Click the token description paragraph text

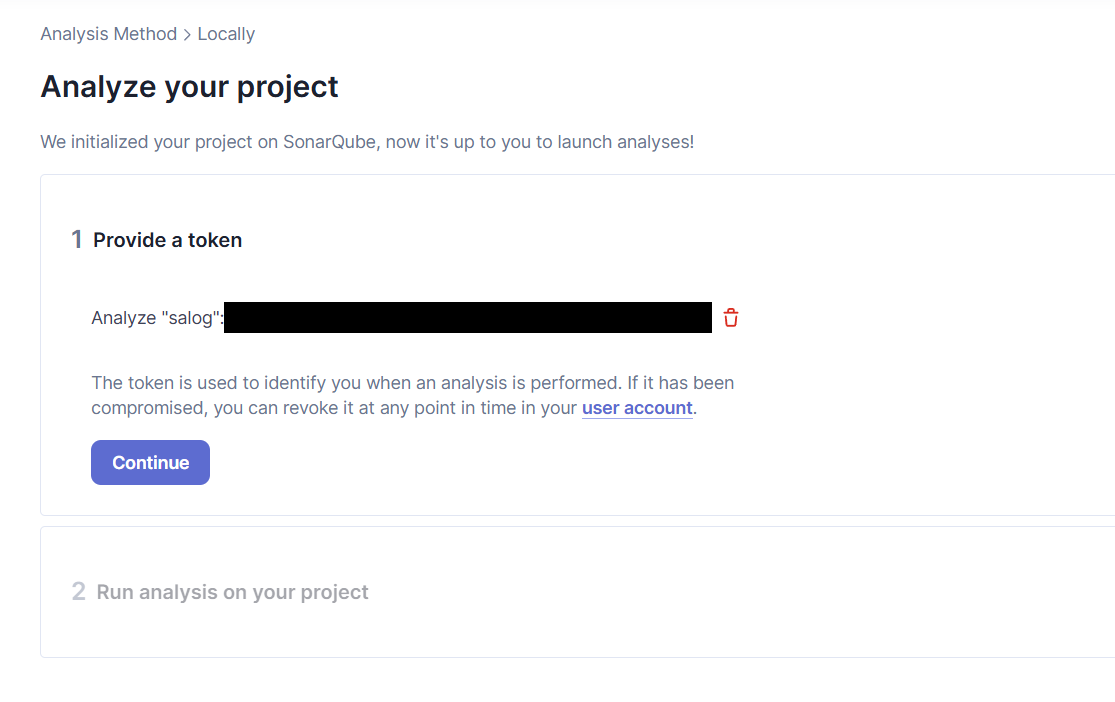pyautogui.click(x=412, y=395)
